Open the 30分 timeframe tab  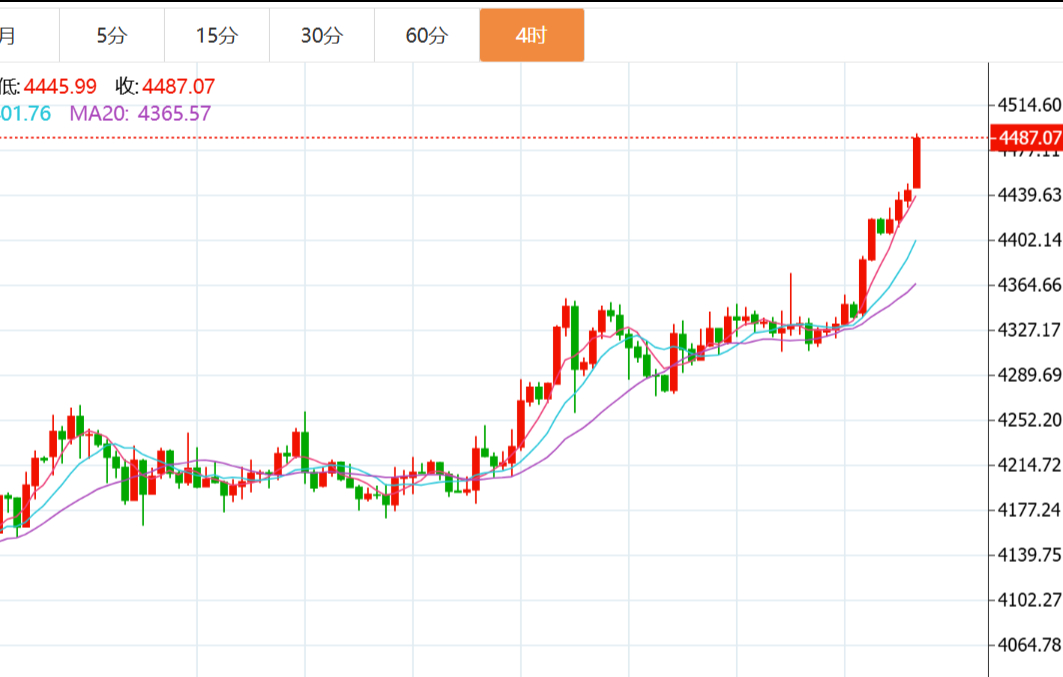(322, 36)
